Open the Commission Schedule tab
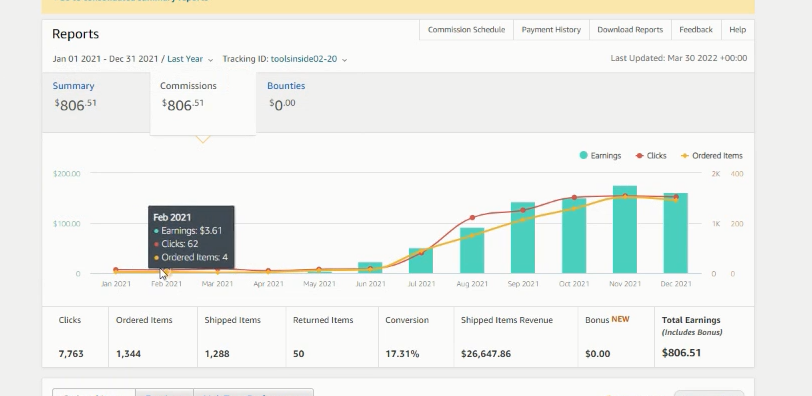 [x=466, y=30]
